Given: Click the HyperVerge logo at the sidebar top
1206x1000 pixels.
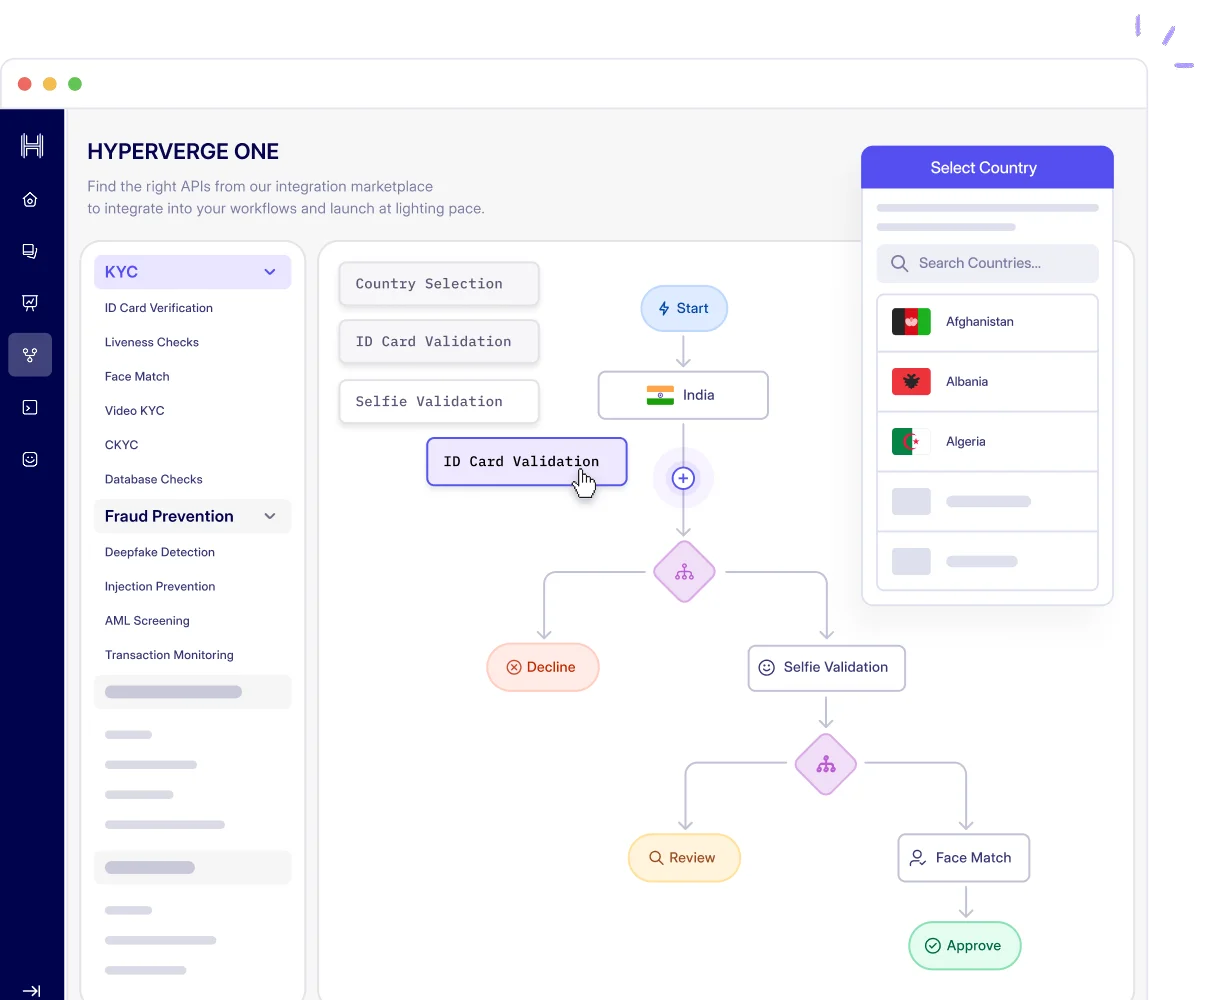Looking at the screenshot, I should tap(31, 145).
